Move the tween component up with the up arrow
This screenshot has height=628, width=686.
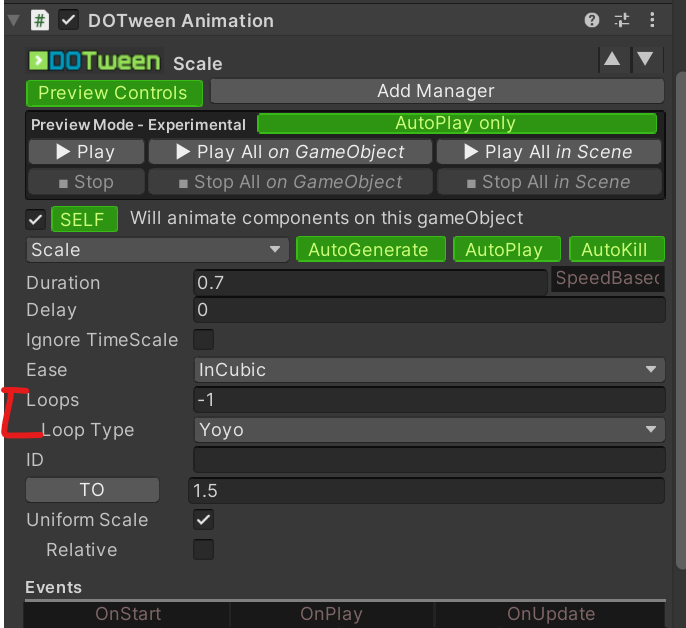(x=612, y=59)
